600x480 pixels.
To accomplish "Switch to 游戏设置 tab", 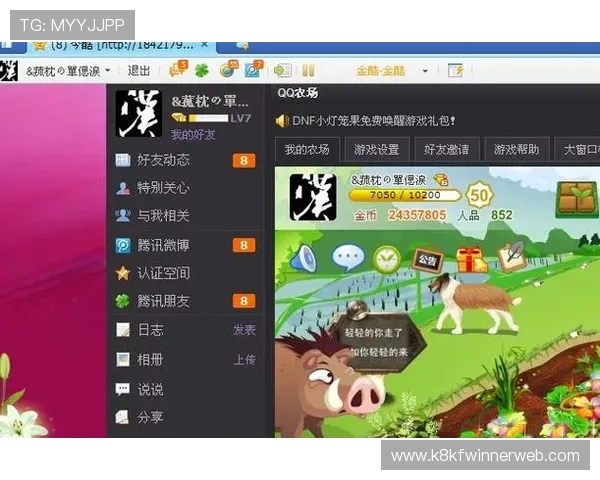I will click(x=377, y=150).
